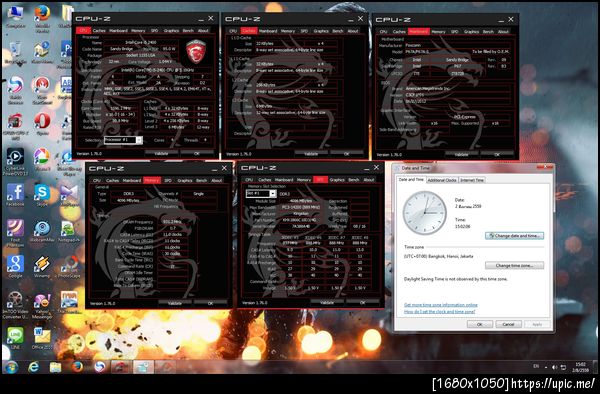600x394 pixels.
Task: Open the SPD tab in the Caches-tab window
Action: click(304, 31)
